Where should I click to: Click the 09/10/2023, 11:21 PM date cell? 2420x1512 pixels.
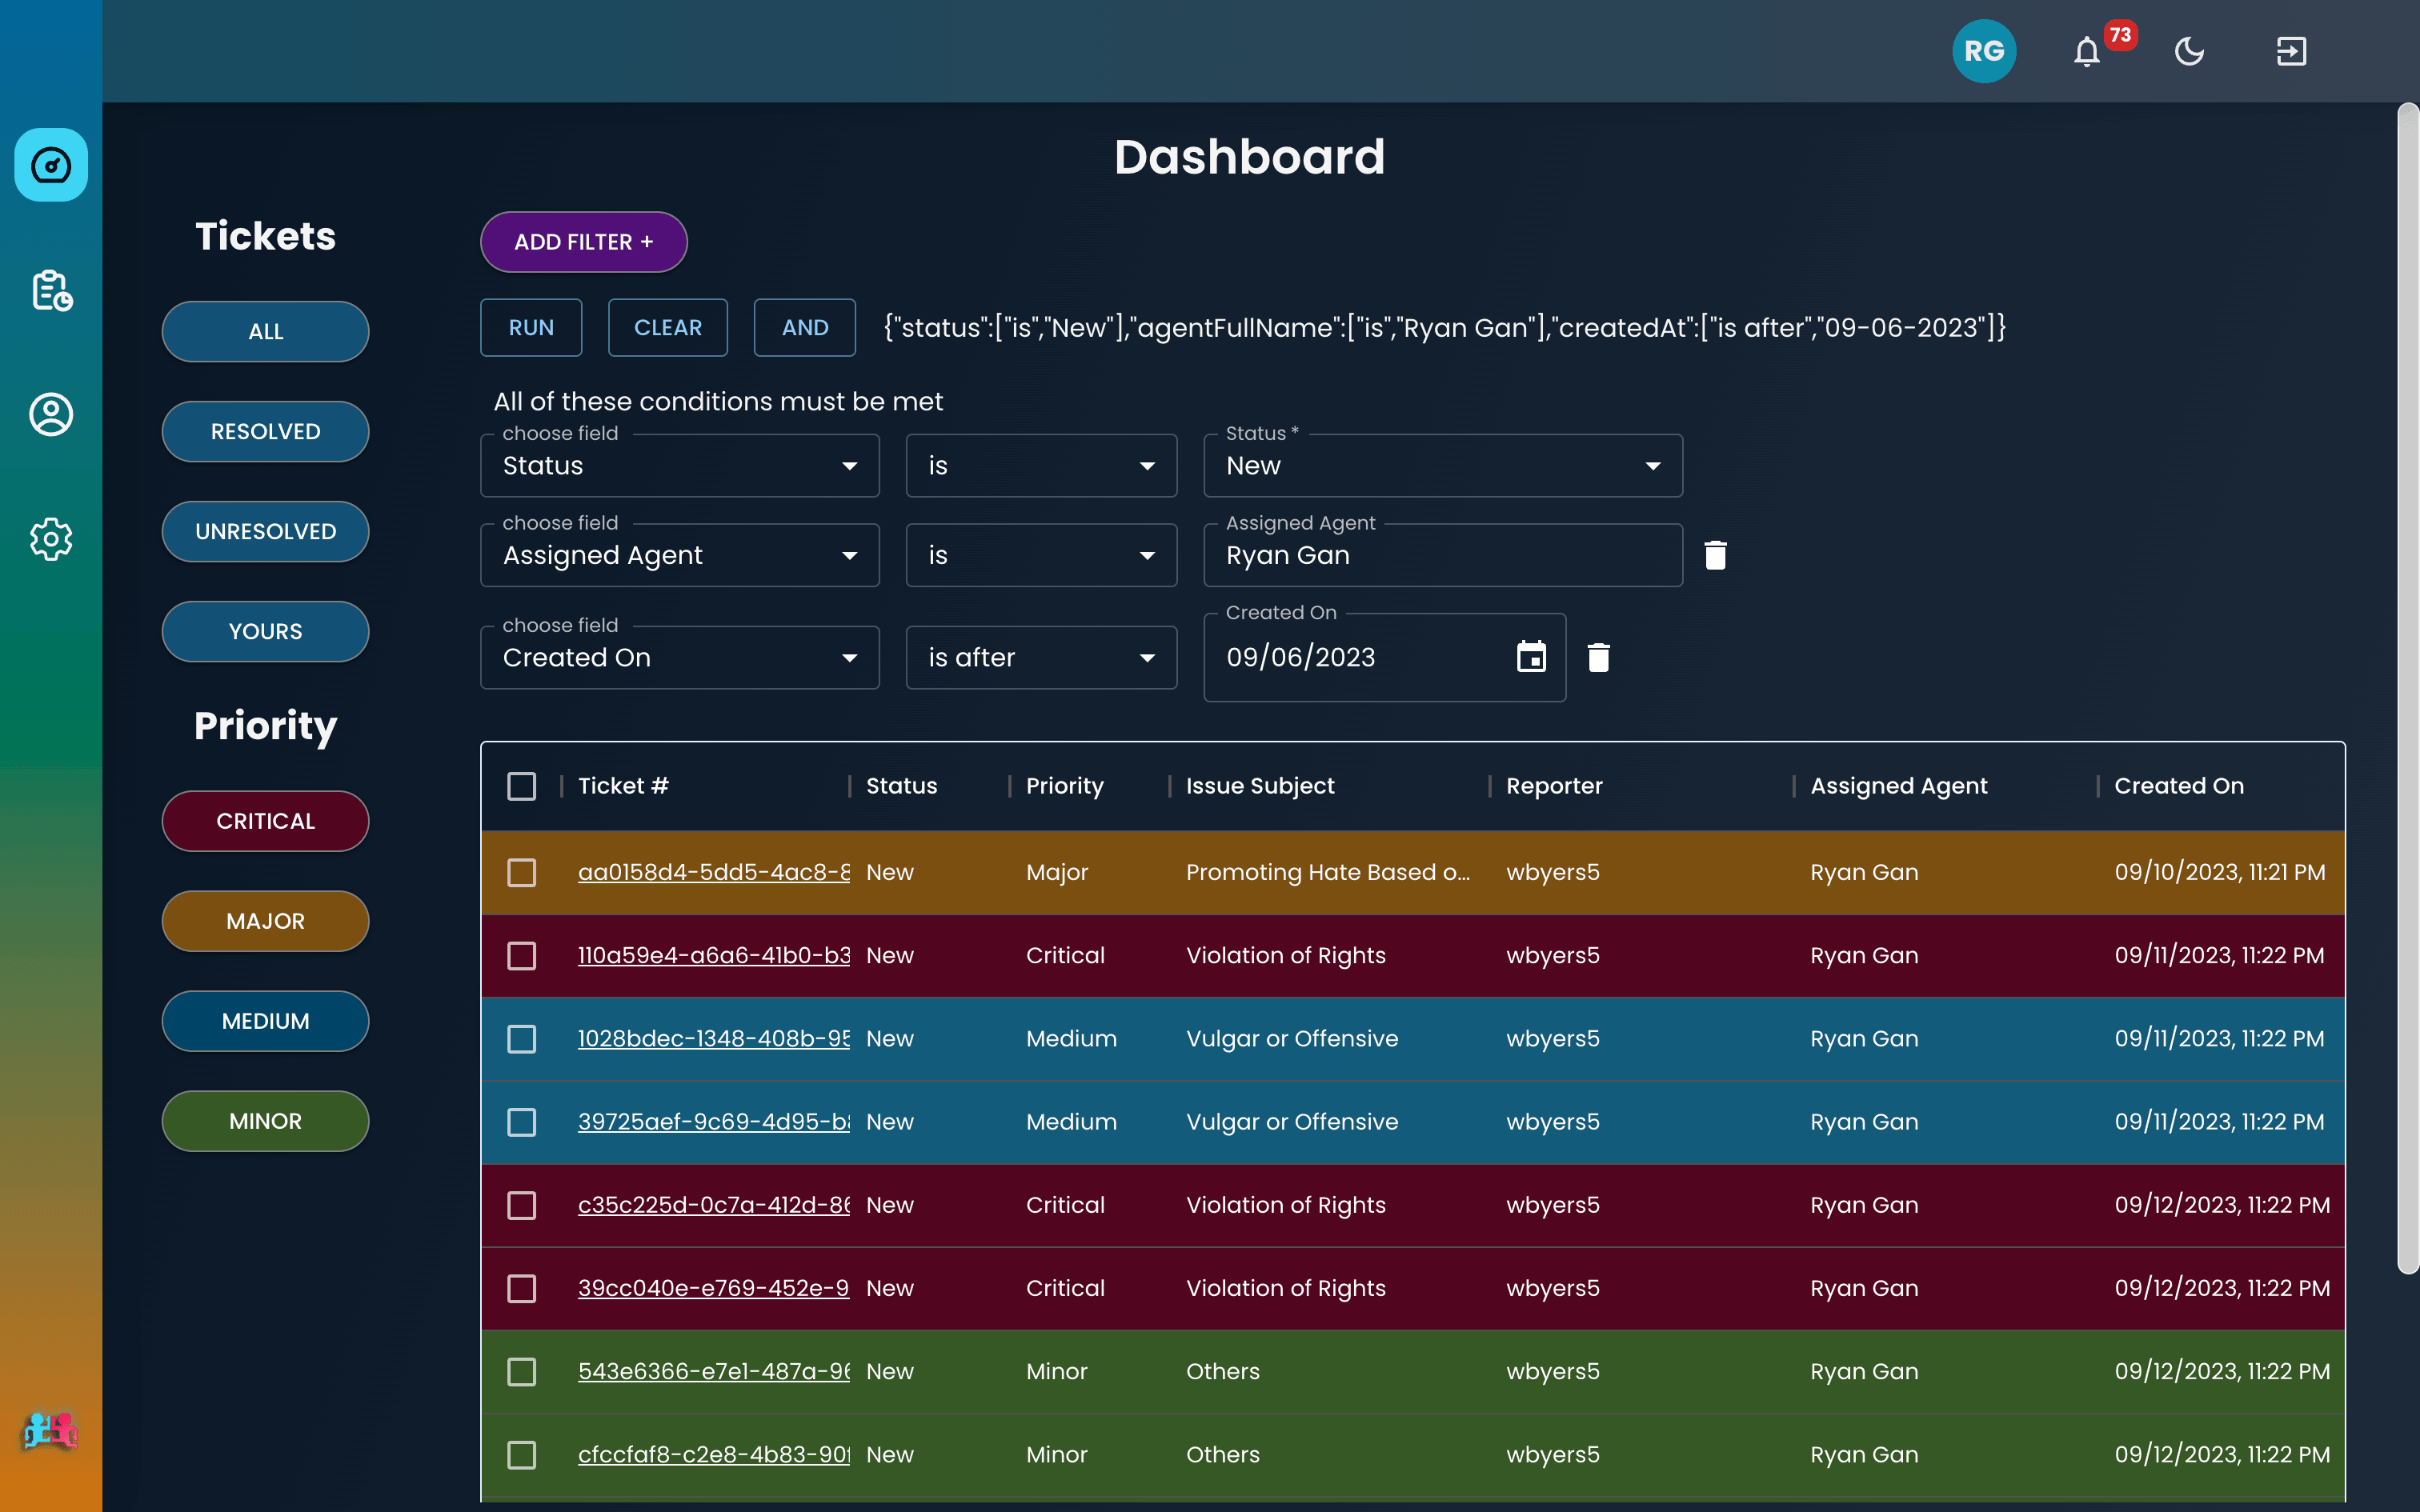(x=2219, y=872)
